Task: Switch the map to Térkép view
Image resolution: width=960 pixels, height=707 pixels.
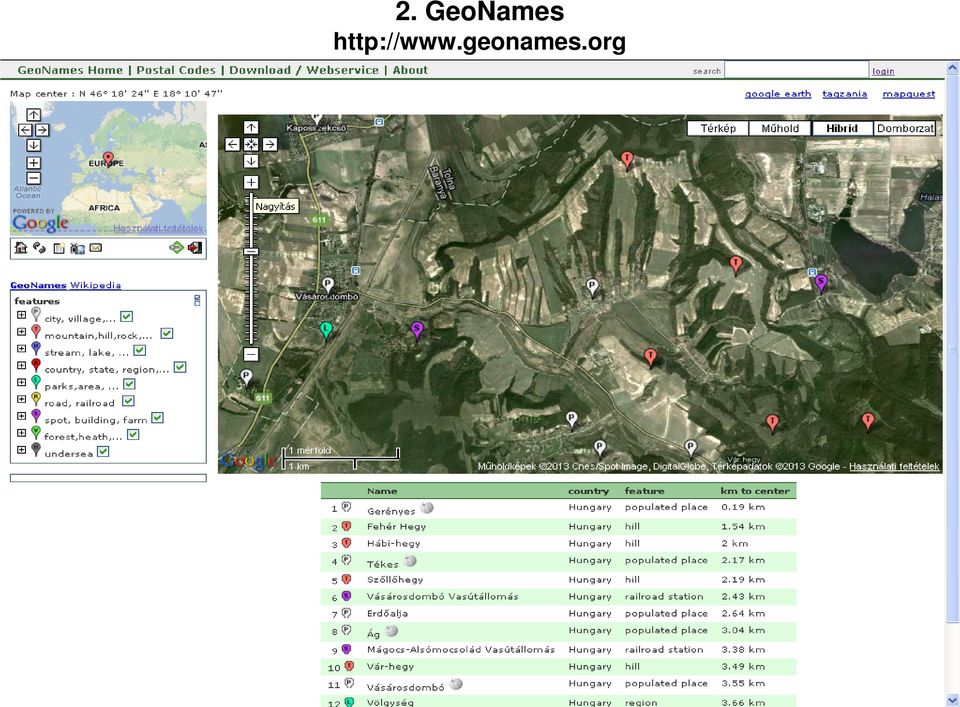Action: coord(718,129)
